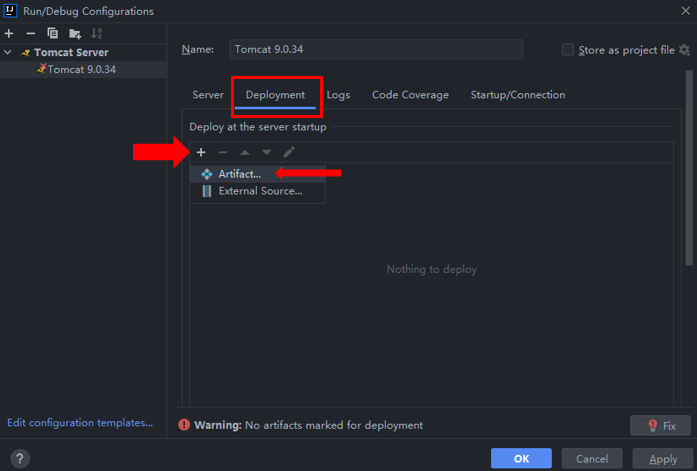697x471 pixels.
Task: Click the Apply button
Action: 663,459
